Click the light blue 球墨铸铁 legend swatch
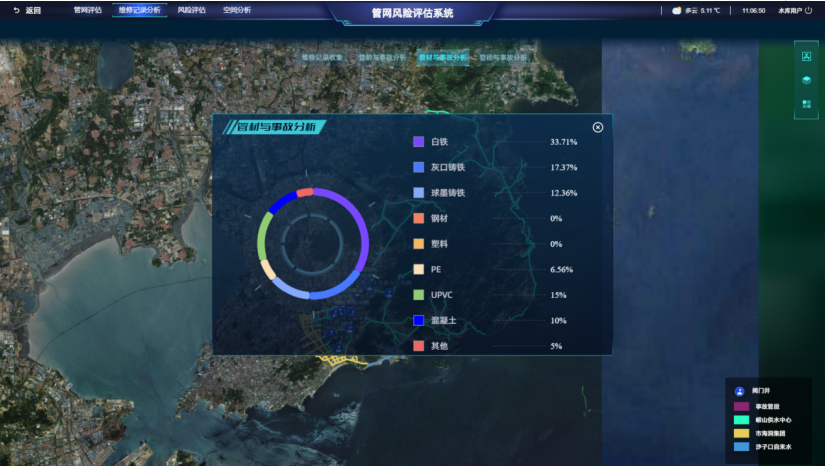 [x=419, y=193]
